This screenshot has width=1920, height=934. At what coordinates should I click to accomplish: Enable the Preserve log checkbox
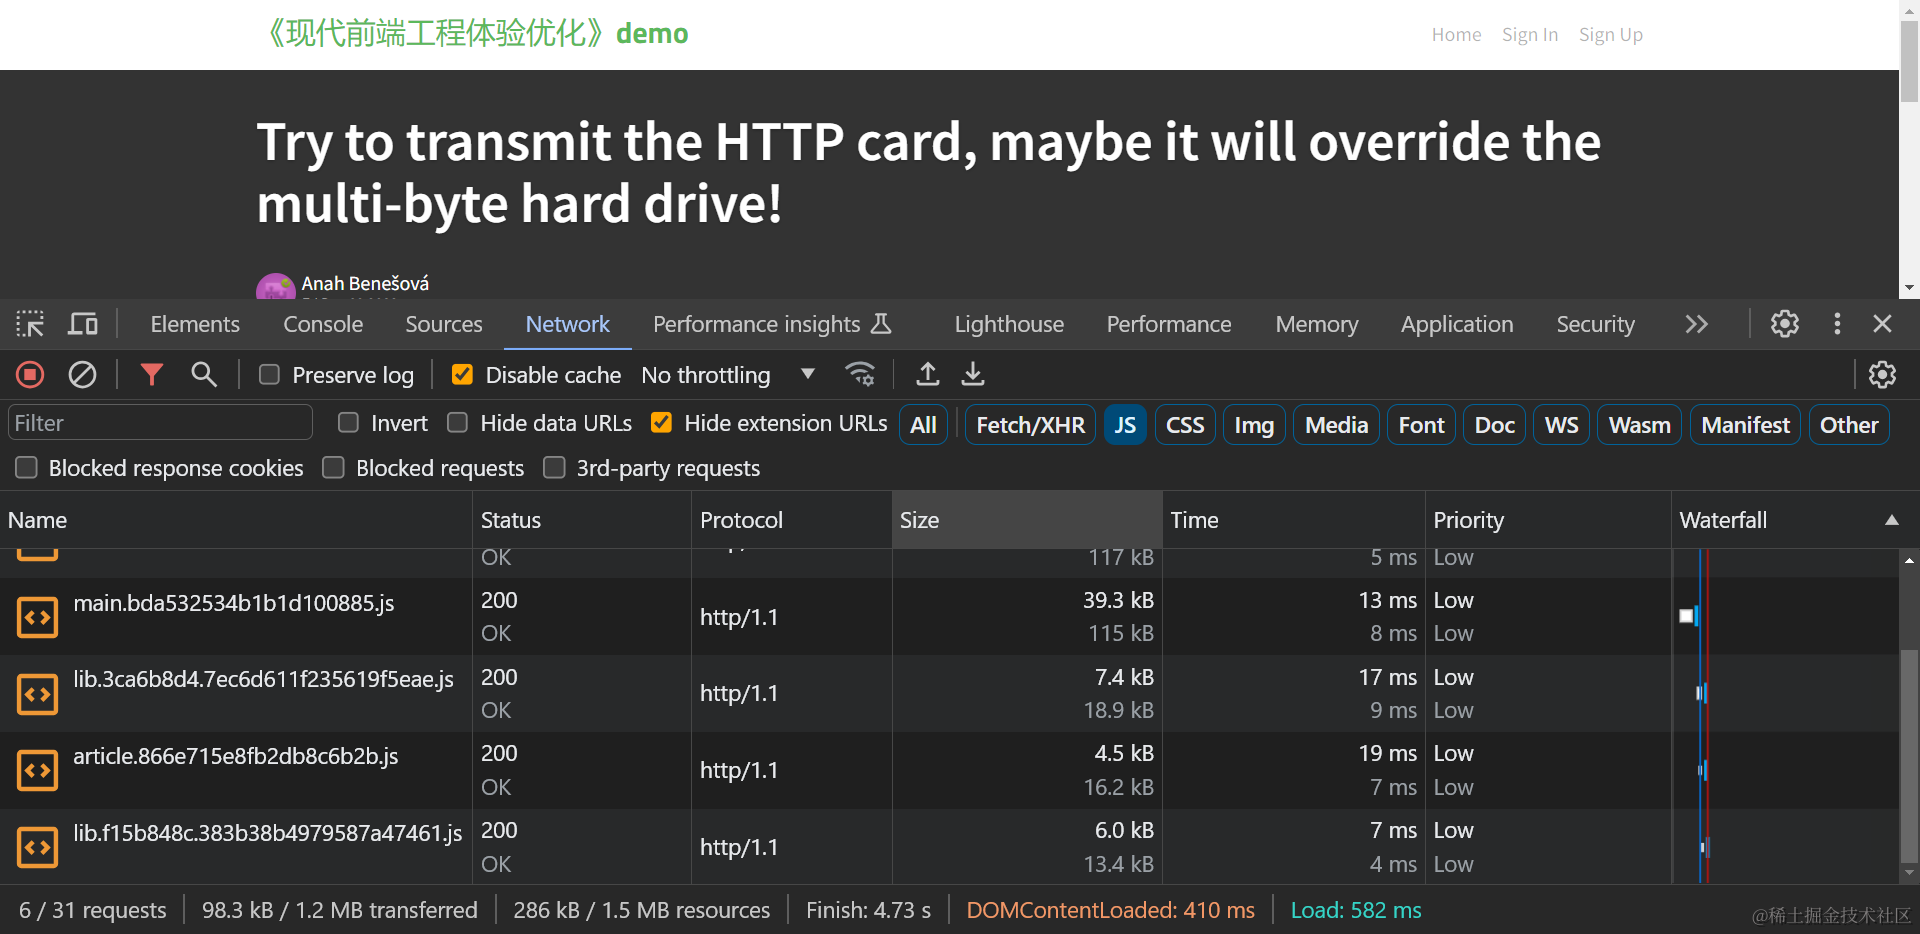[269, 375]
